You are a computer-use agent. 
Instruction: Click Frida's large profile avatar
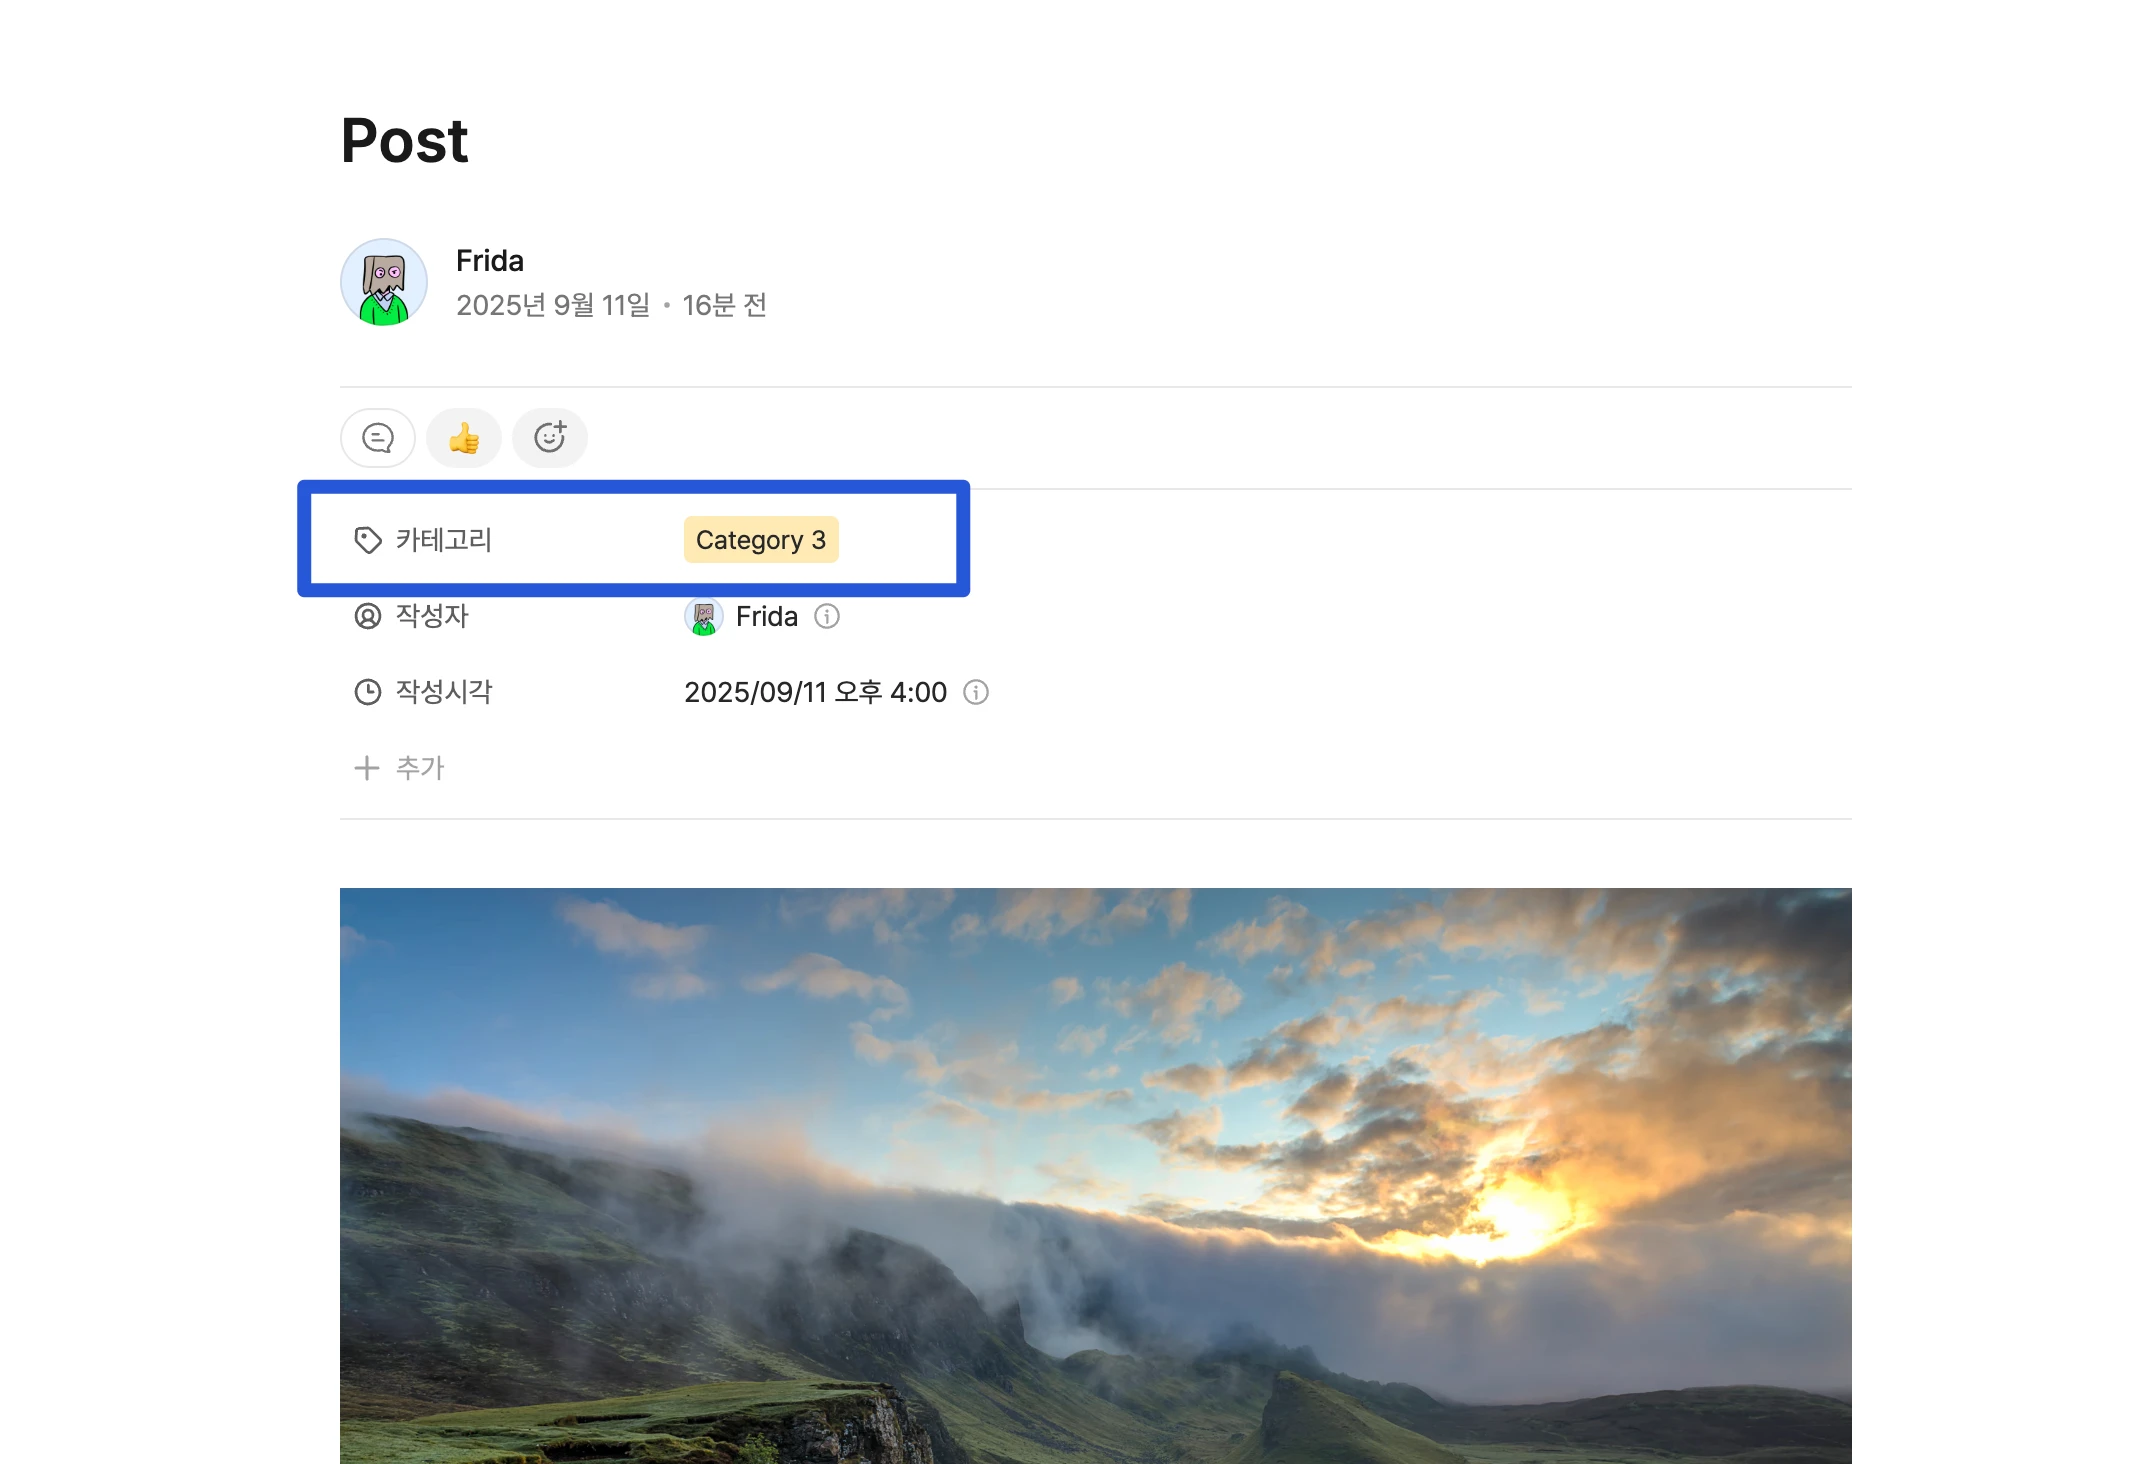[x=384, y=282]
